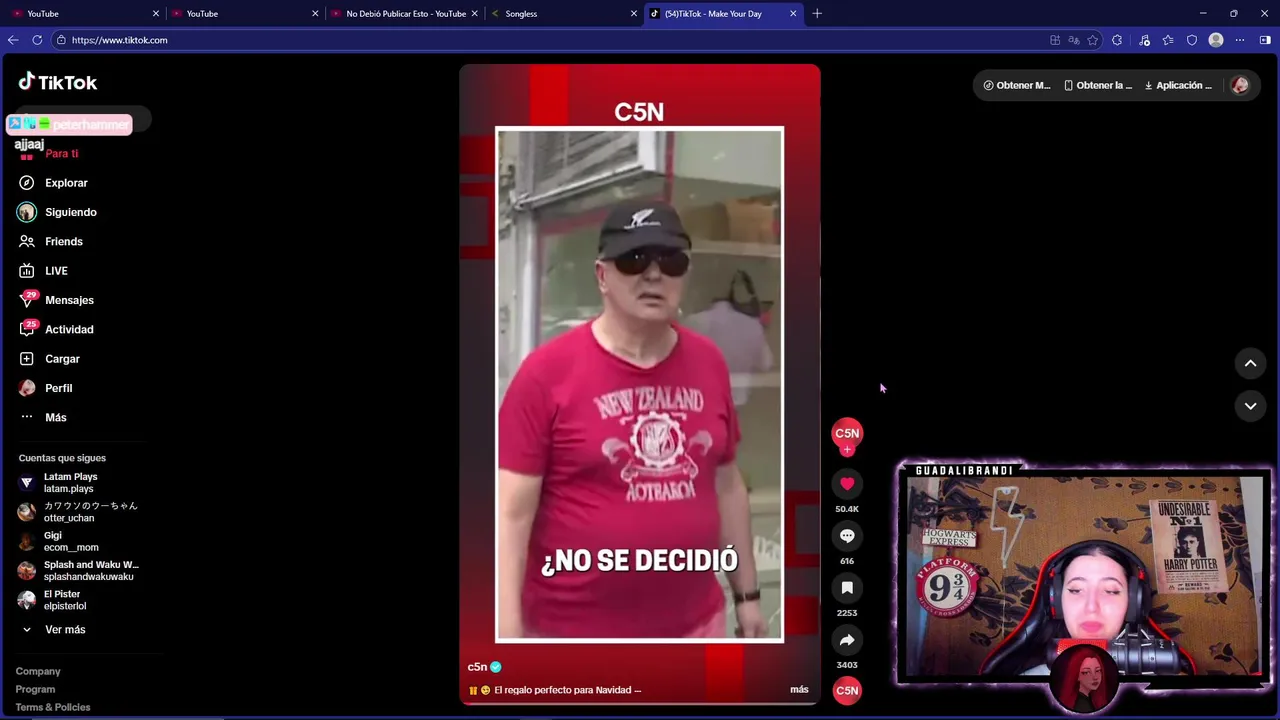Open TikTok profile avatar menu
This screenshot has height=720, width=1280.
tap(1240, 85)
